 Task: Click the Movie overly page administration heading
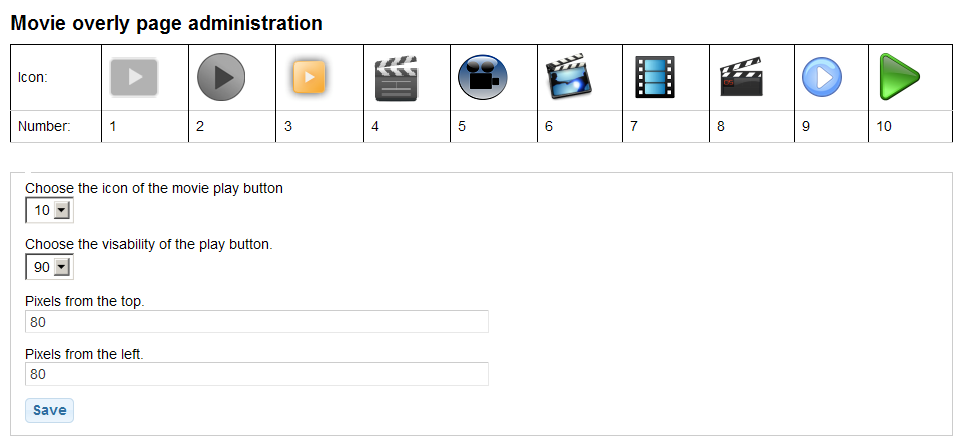167,23
